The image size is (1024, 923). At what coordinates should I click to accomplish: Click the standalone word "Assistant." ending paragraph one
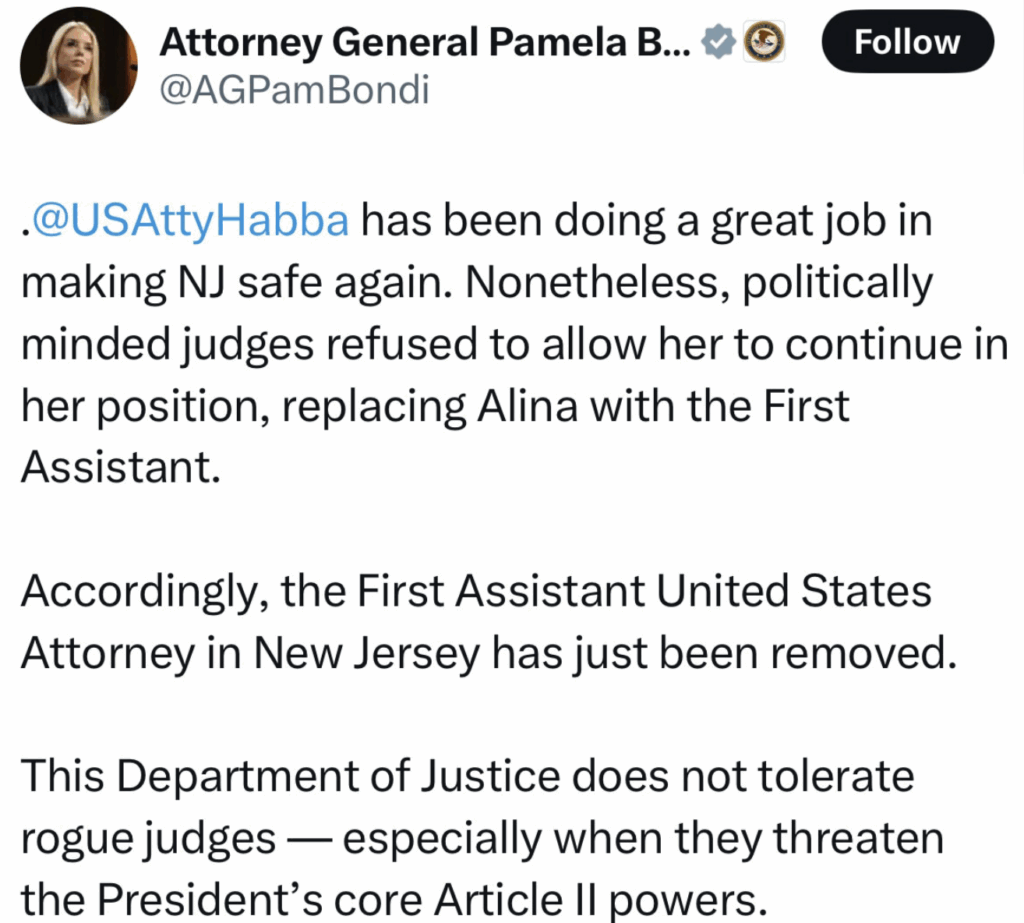pos(119,468)
